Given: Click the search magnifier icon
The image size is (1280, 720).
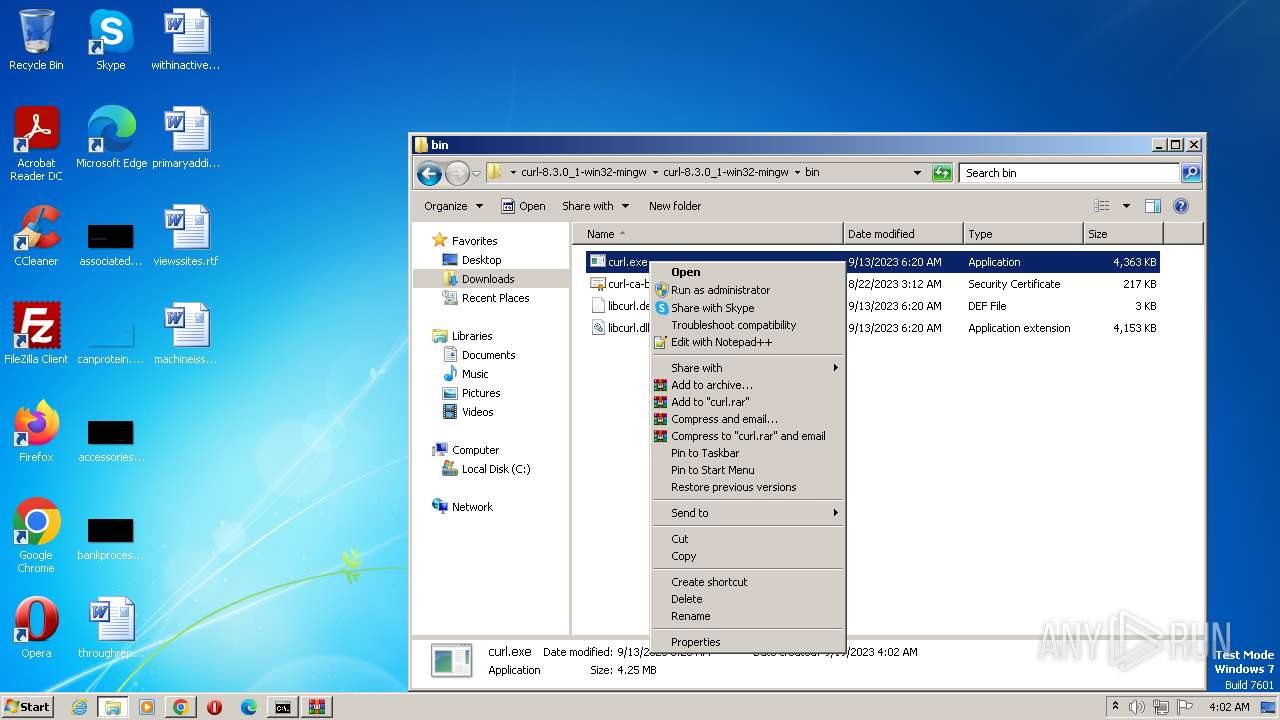Looking at the screenshot, I should point(1190,173).
